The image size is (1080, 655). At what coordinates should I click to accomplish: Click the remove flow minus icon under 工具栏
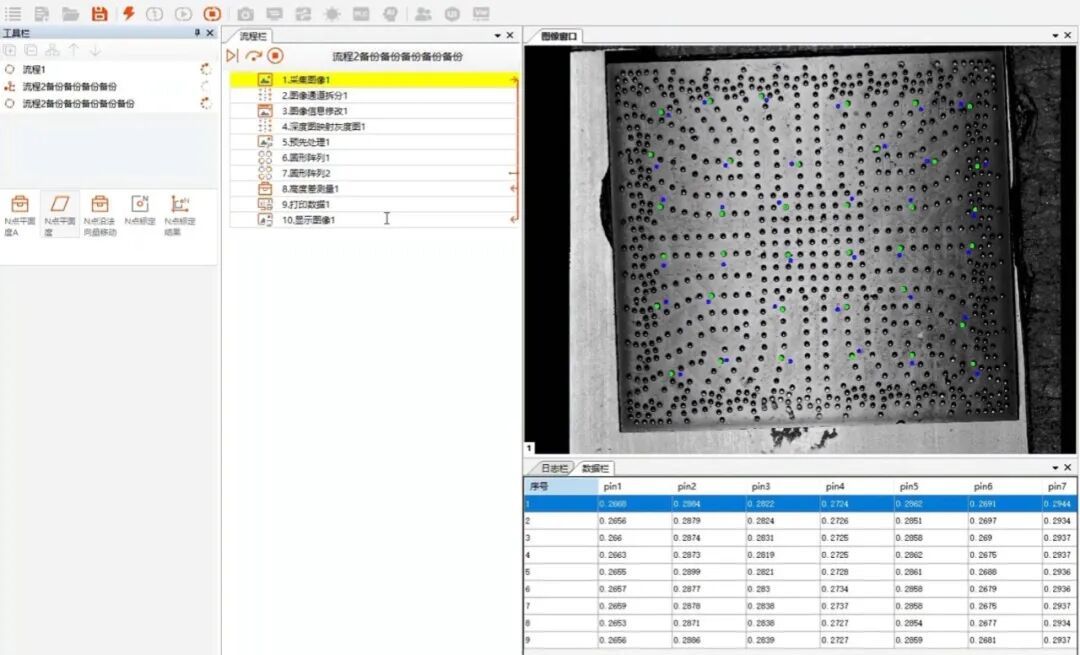point(31,50)
